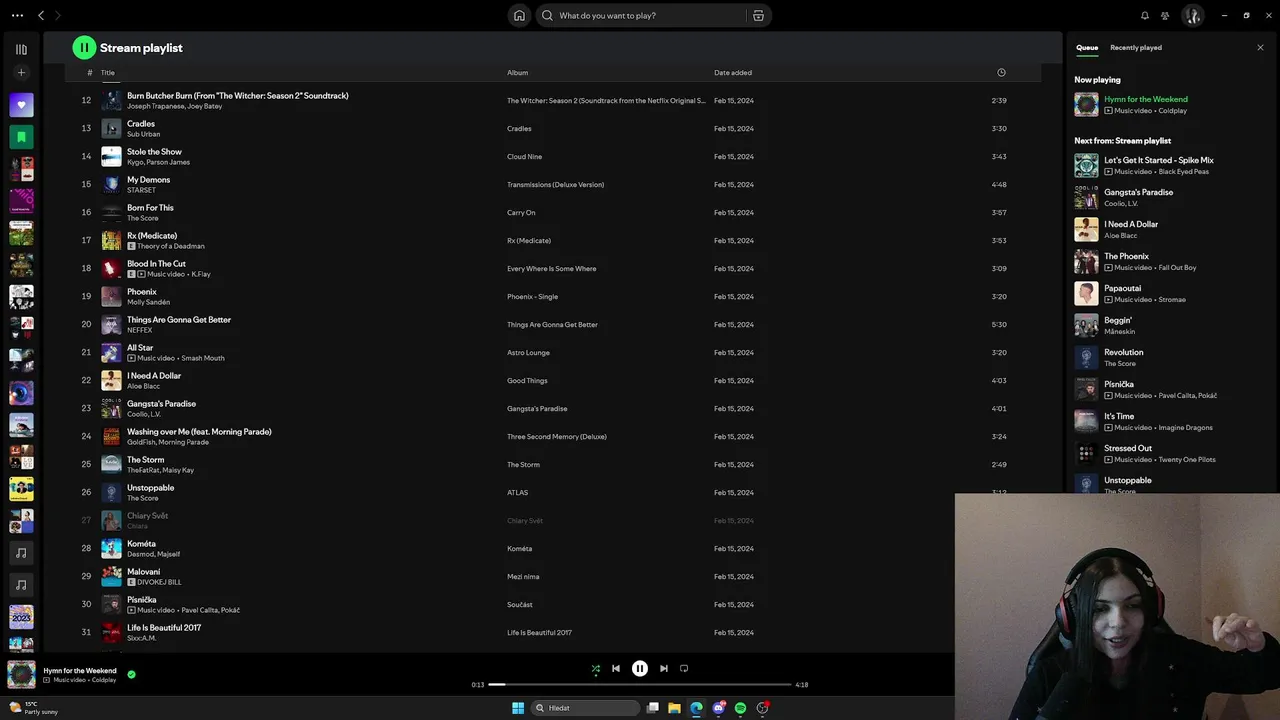Click the notifications bell icon
Viewport: 1280px width, 720px height.
coord(1145,16)
